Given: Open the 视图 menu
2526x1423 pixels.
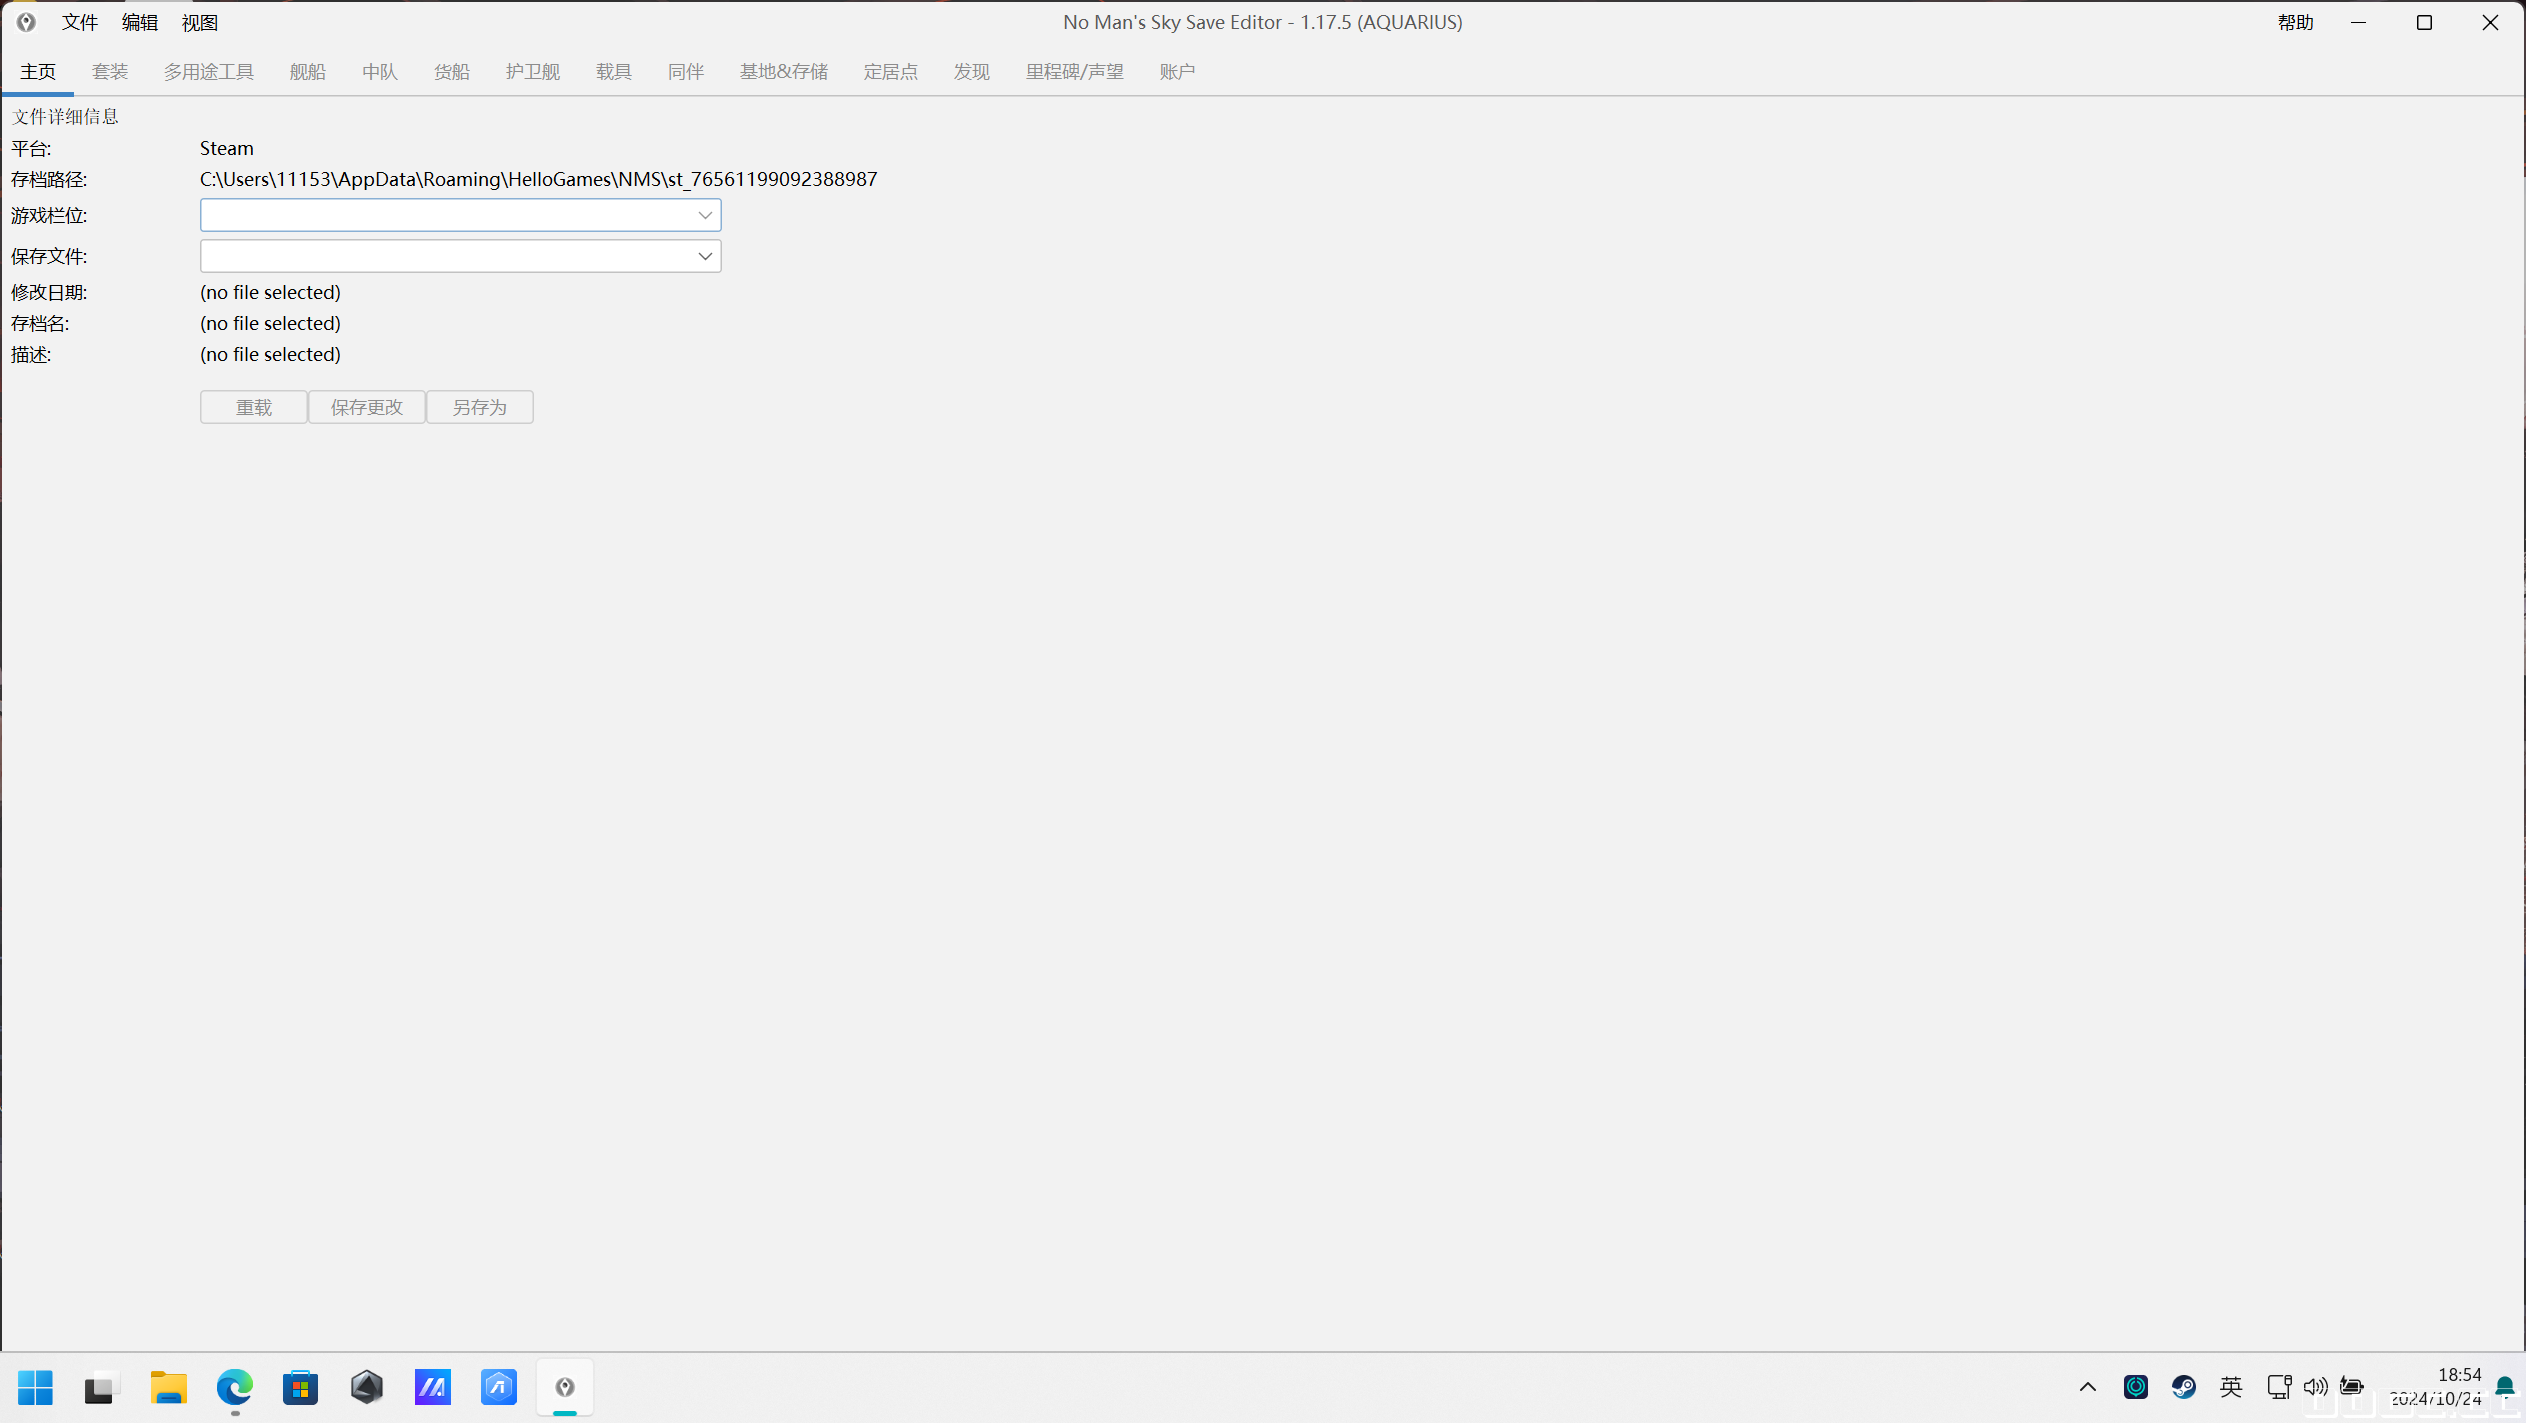Looking at the screenshot, I should click(x=200, y=22).
